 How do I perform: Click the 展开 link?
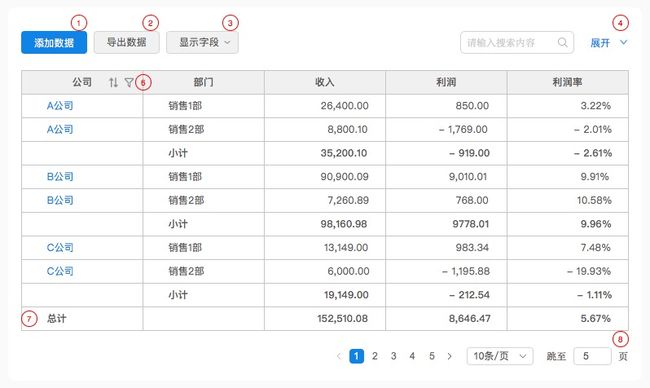tap(600, 43)
